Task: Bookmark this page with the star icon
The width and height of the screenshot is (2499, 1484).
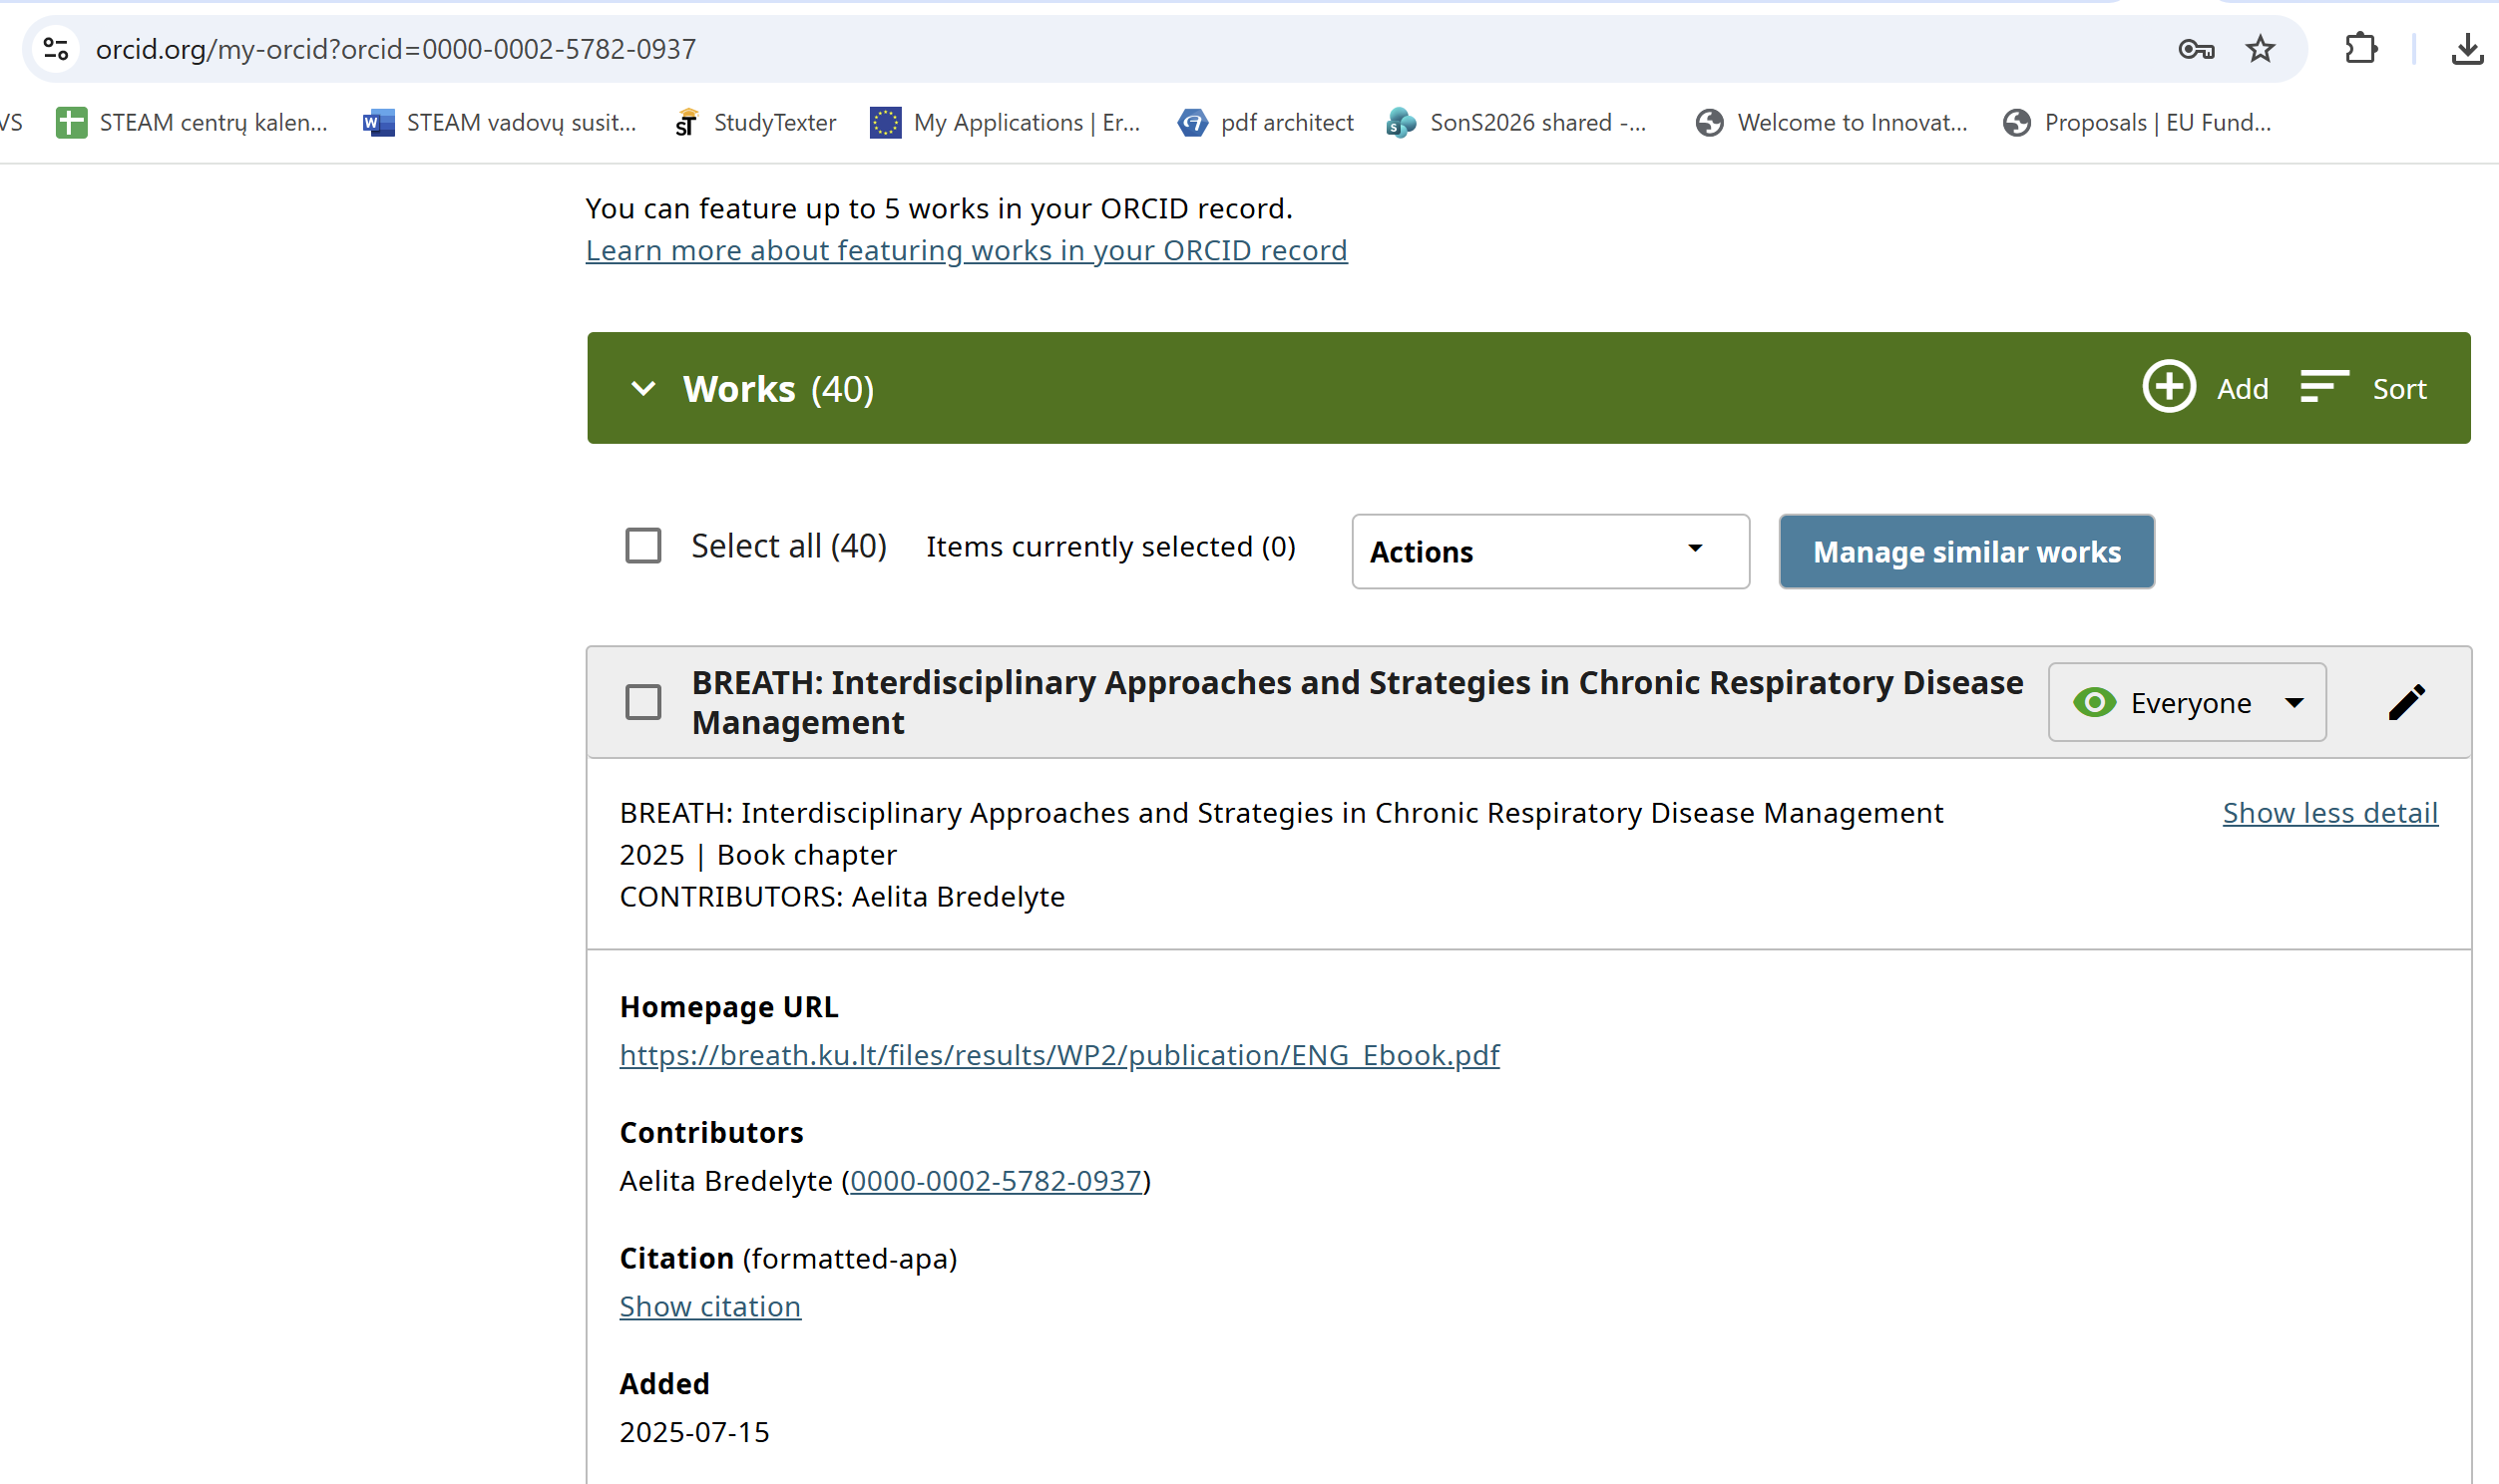Action: coord(2260,49)
